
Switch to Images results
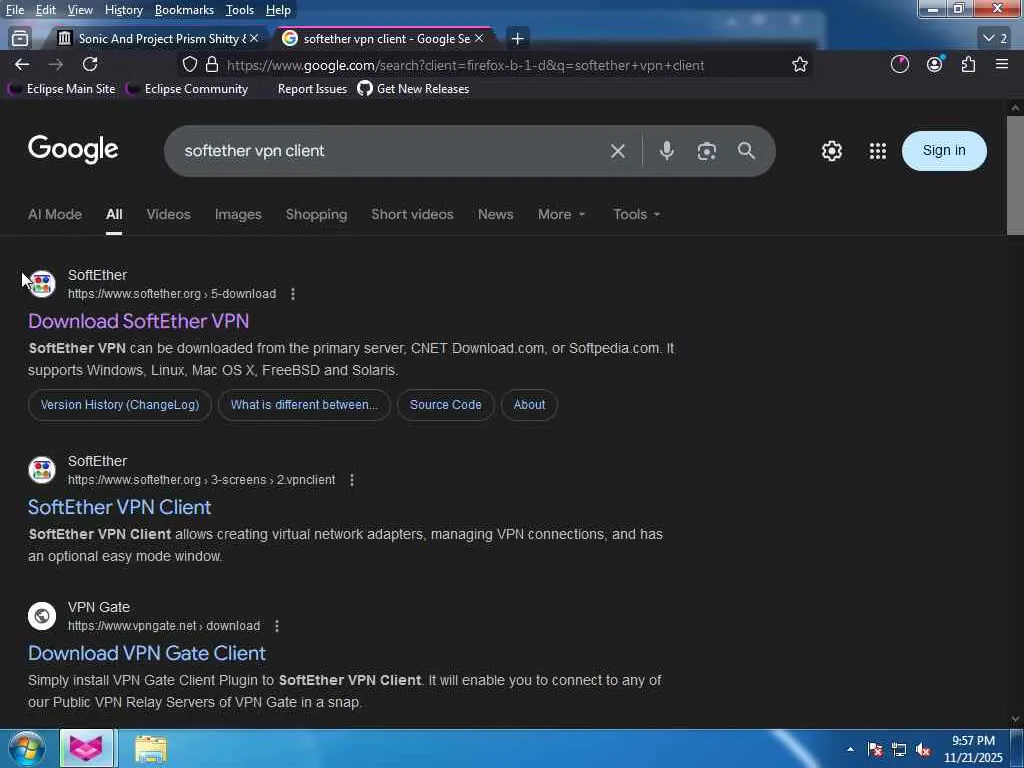[x=238, y=214]
